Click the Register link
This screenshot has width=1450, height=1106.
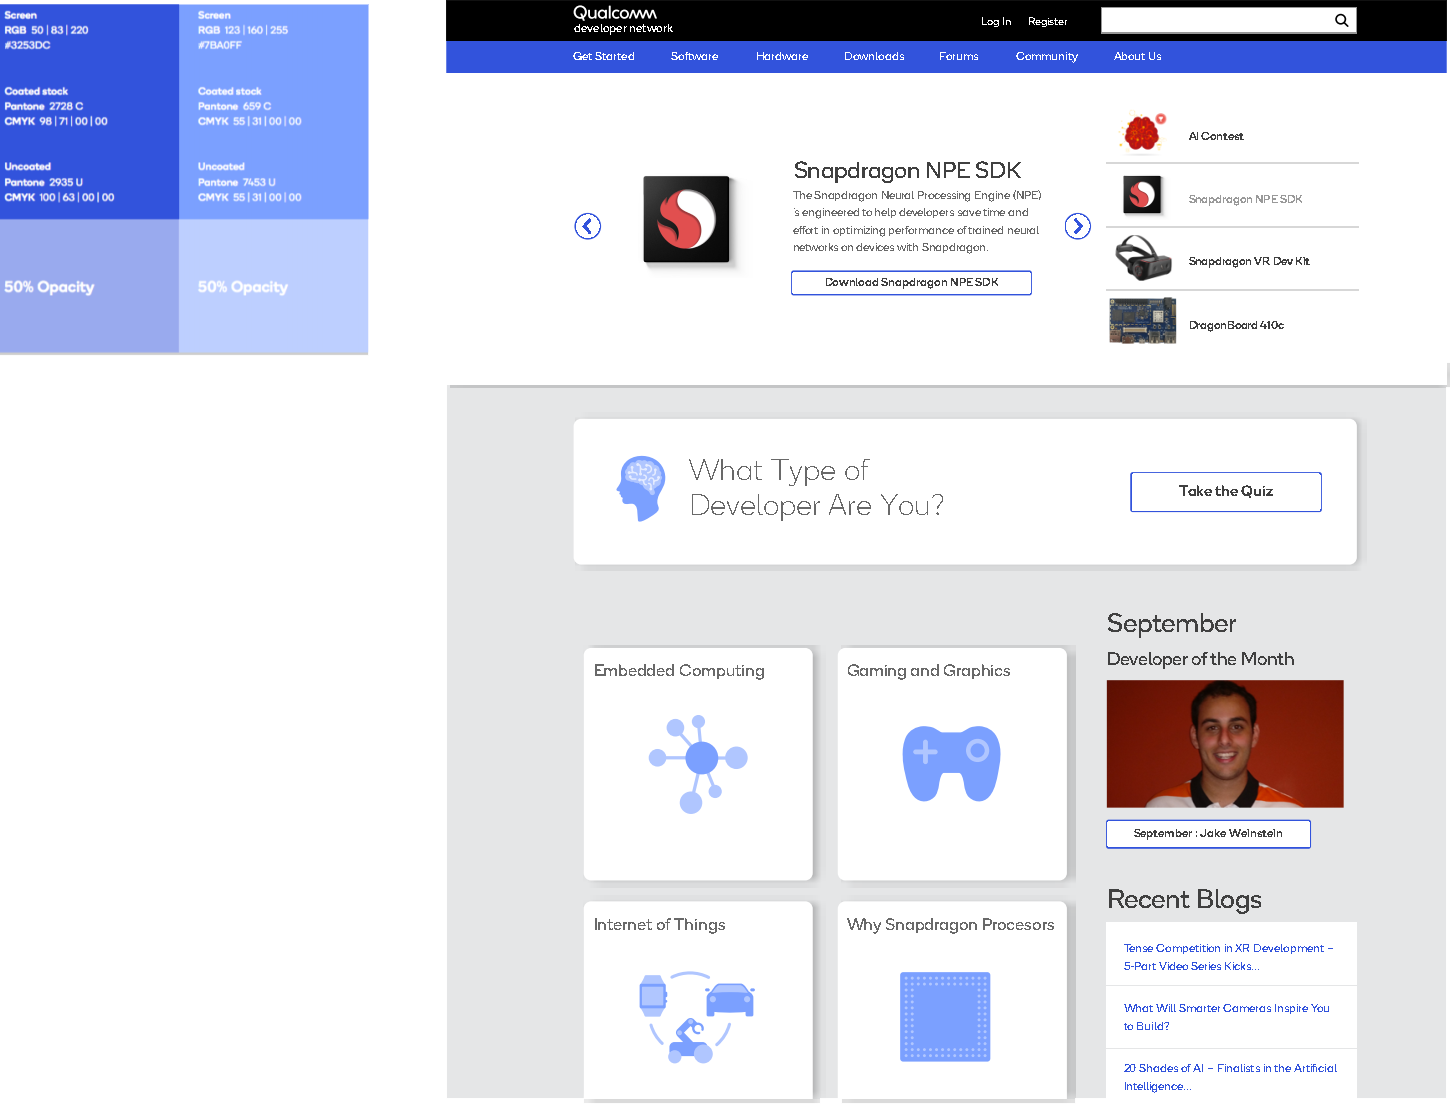point(1047,21)
